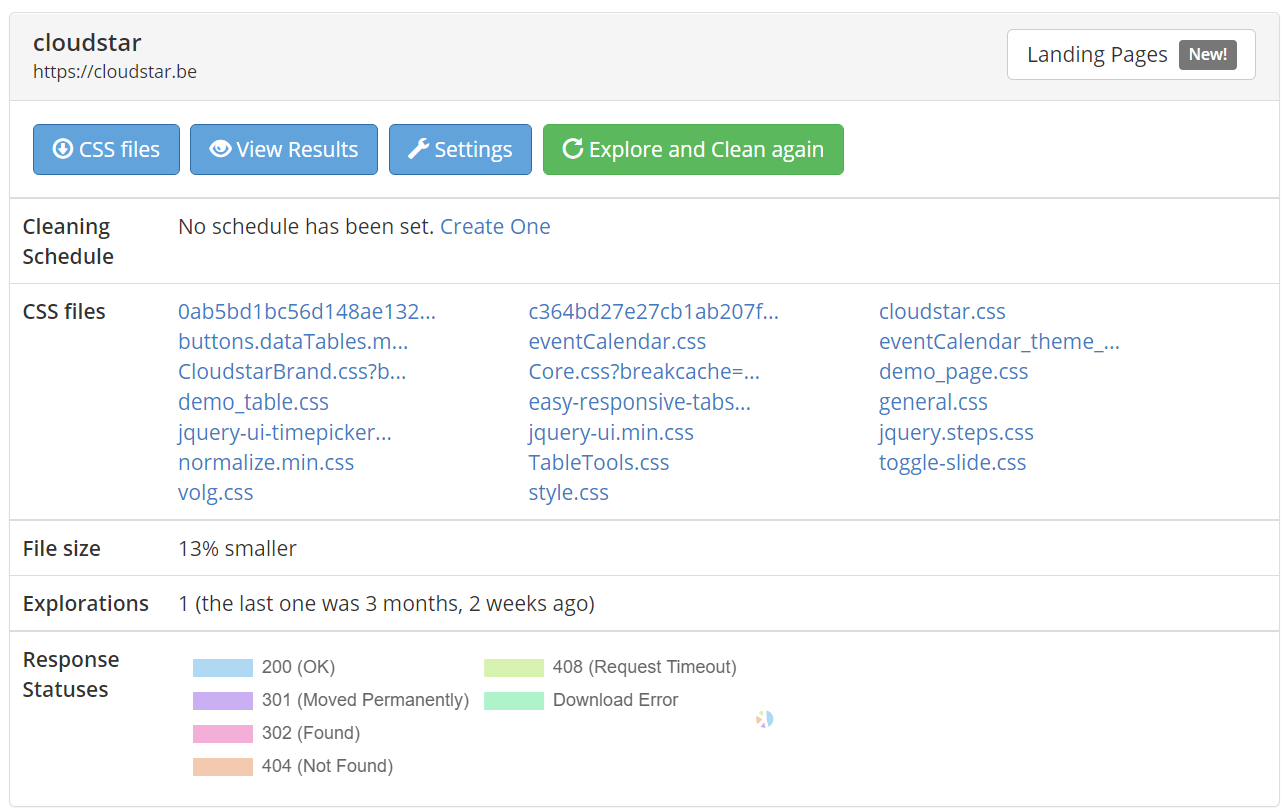Click the small response status pie chart
Viewport: 1288px width, 808px height.
click(x=764, y=719)
